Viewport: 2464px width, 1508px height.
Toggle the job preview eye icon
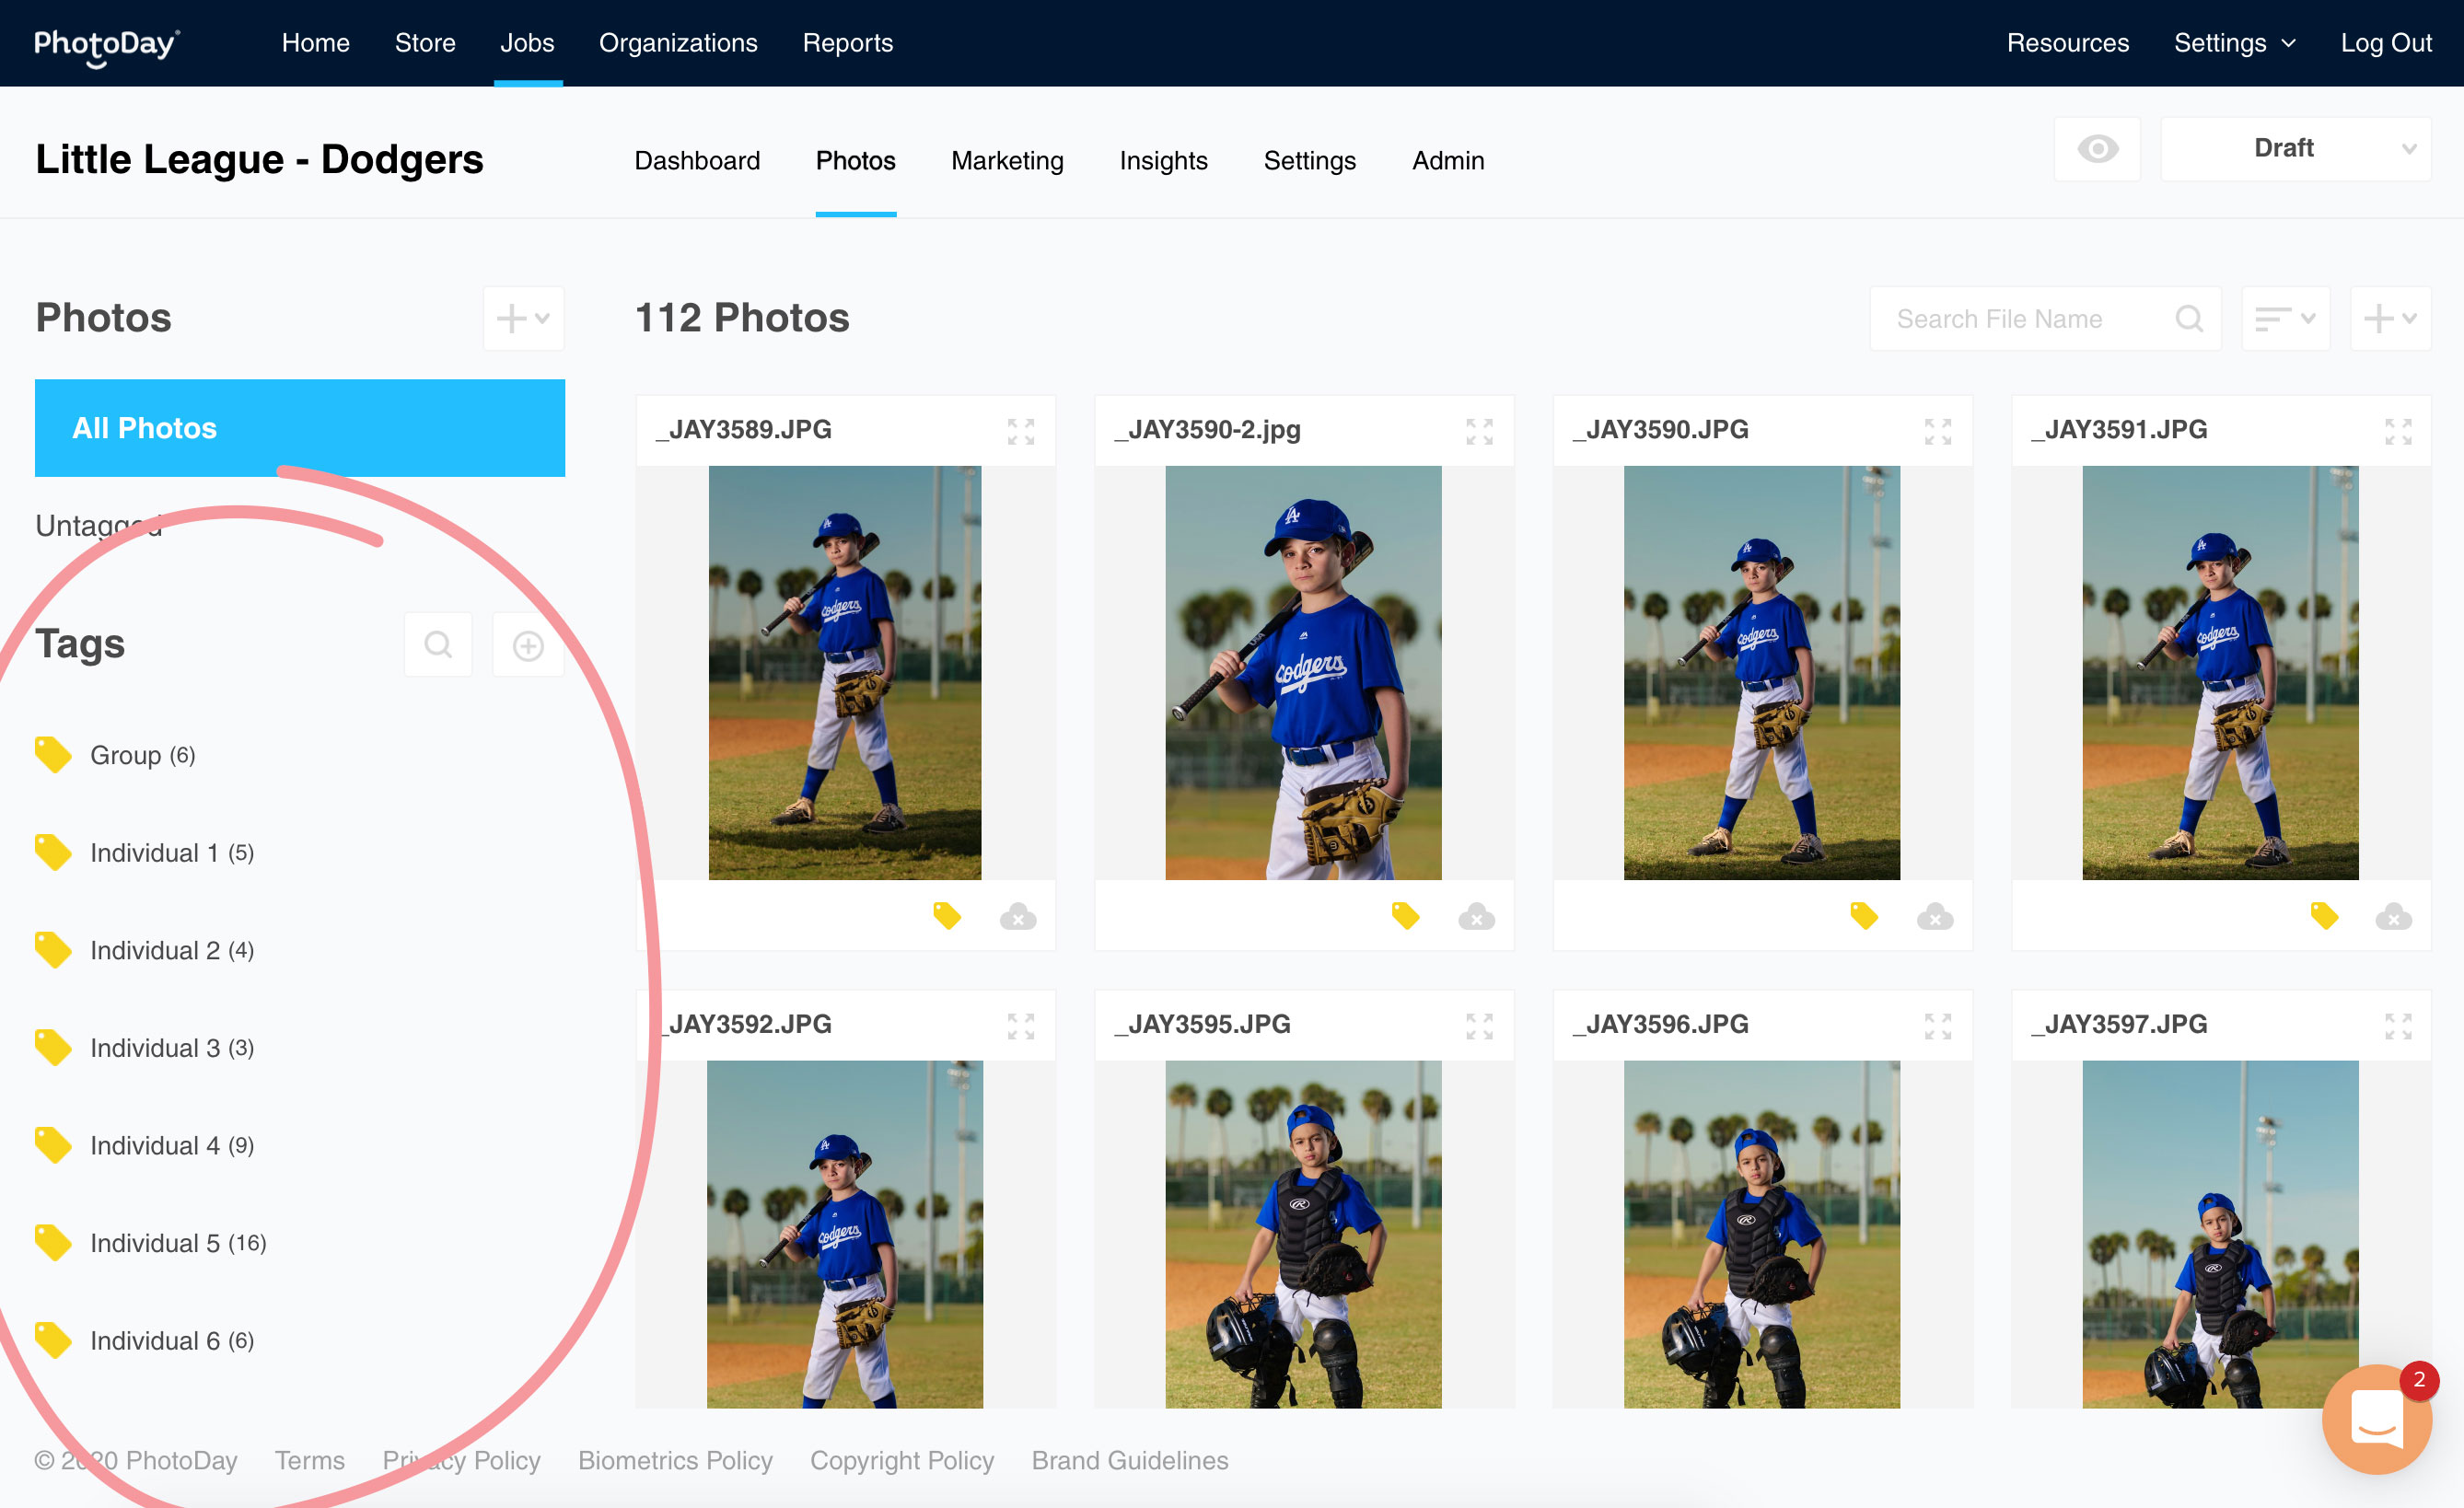pyautogui.click(x=2097, y=149)
